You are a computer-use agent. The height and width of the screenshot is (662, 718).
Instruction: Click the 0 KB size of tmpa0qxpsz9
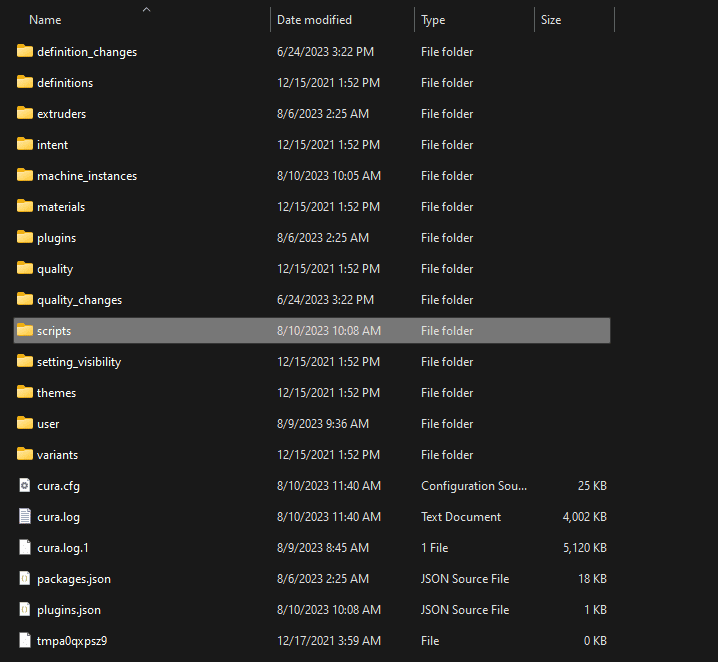click(x=595, y=641)
